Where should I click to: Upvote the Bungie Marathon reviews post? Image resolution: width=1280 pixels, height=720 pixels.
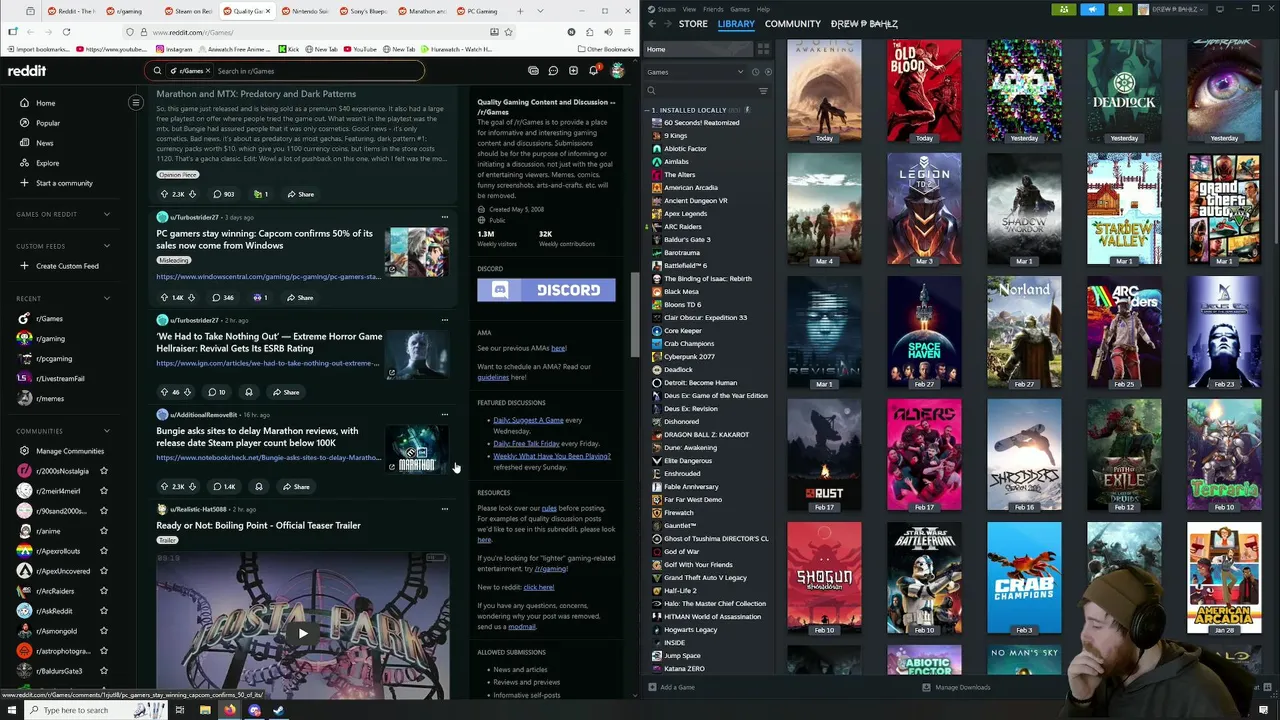click(x=164, y=486)
